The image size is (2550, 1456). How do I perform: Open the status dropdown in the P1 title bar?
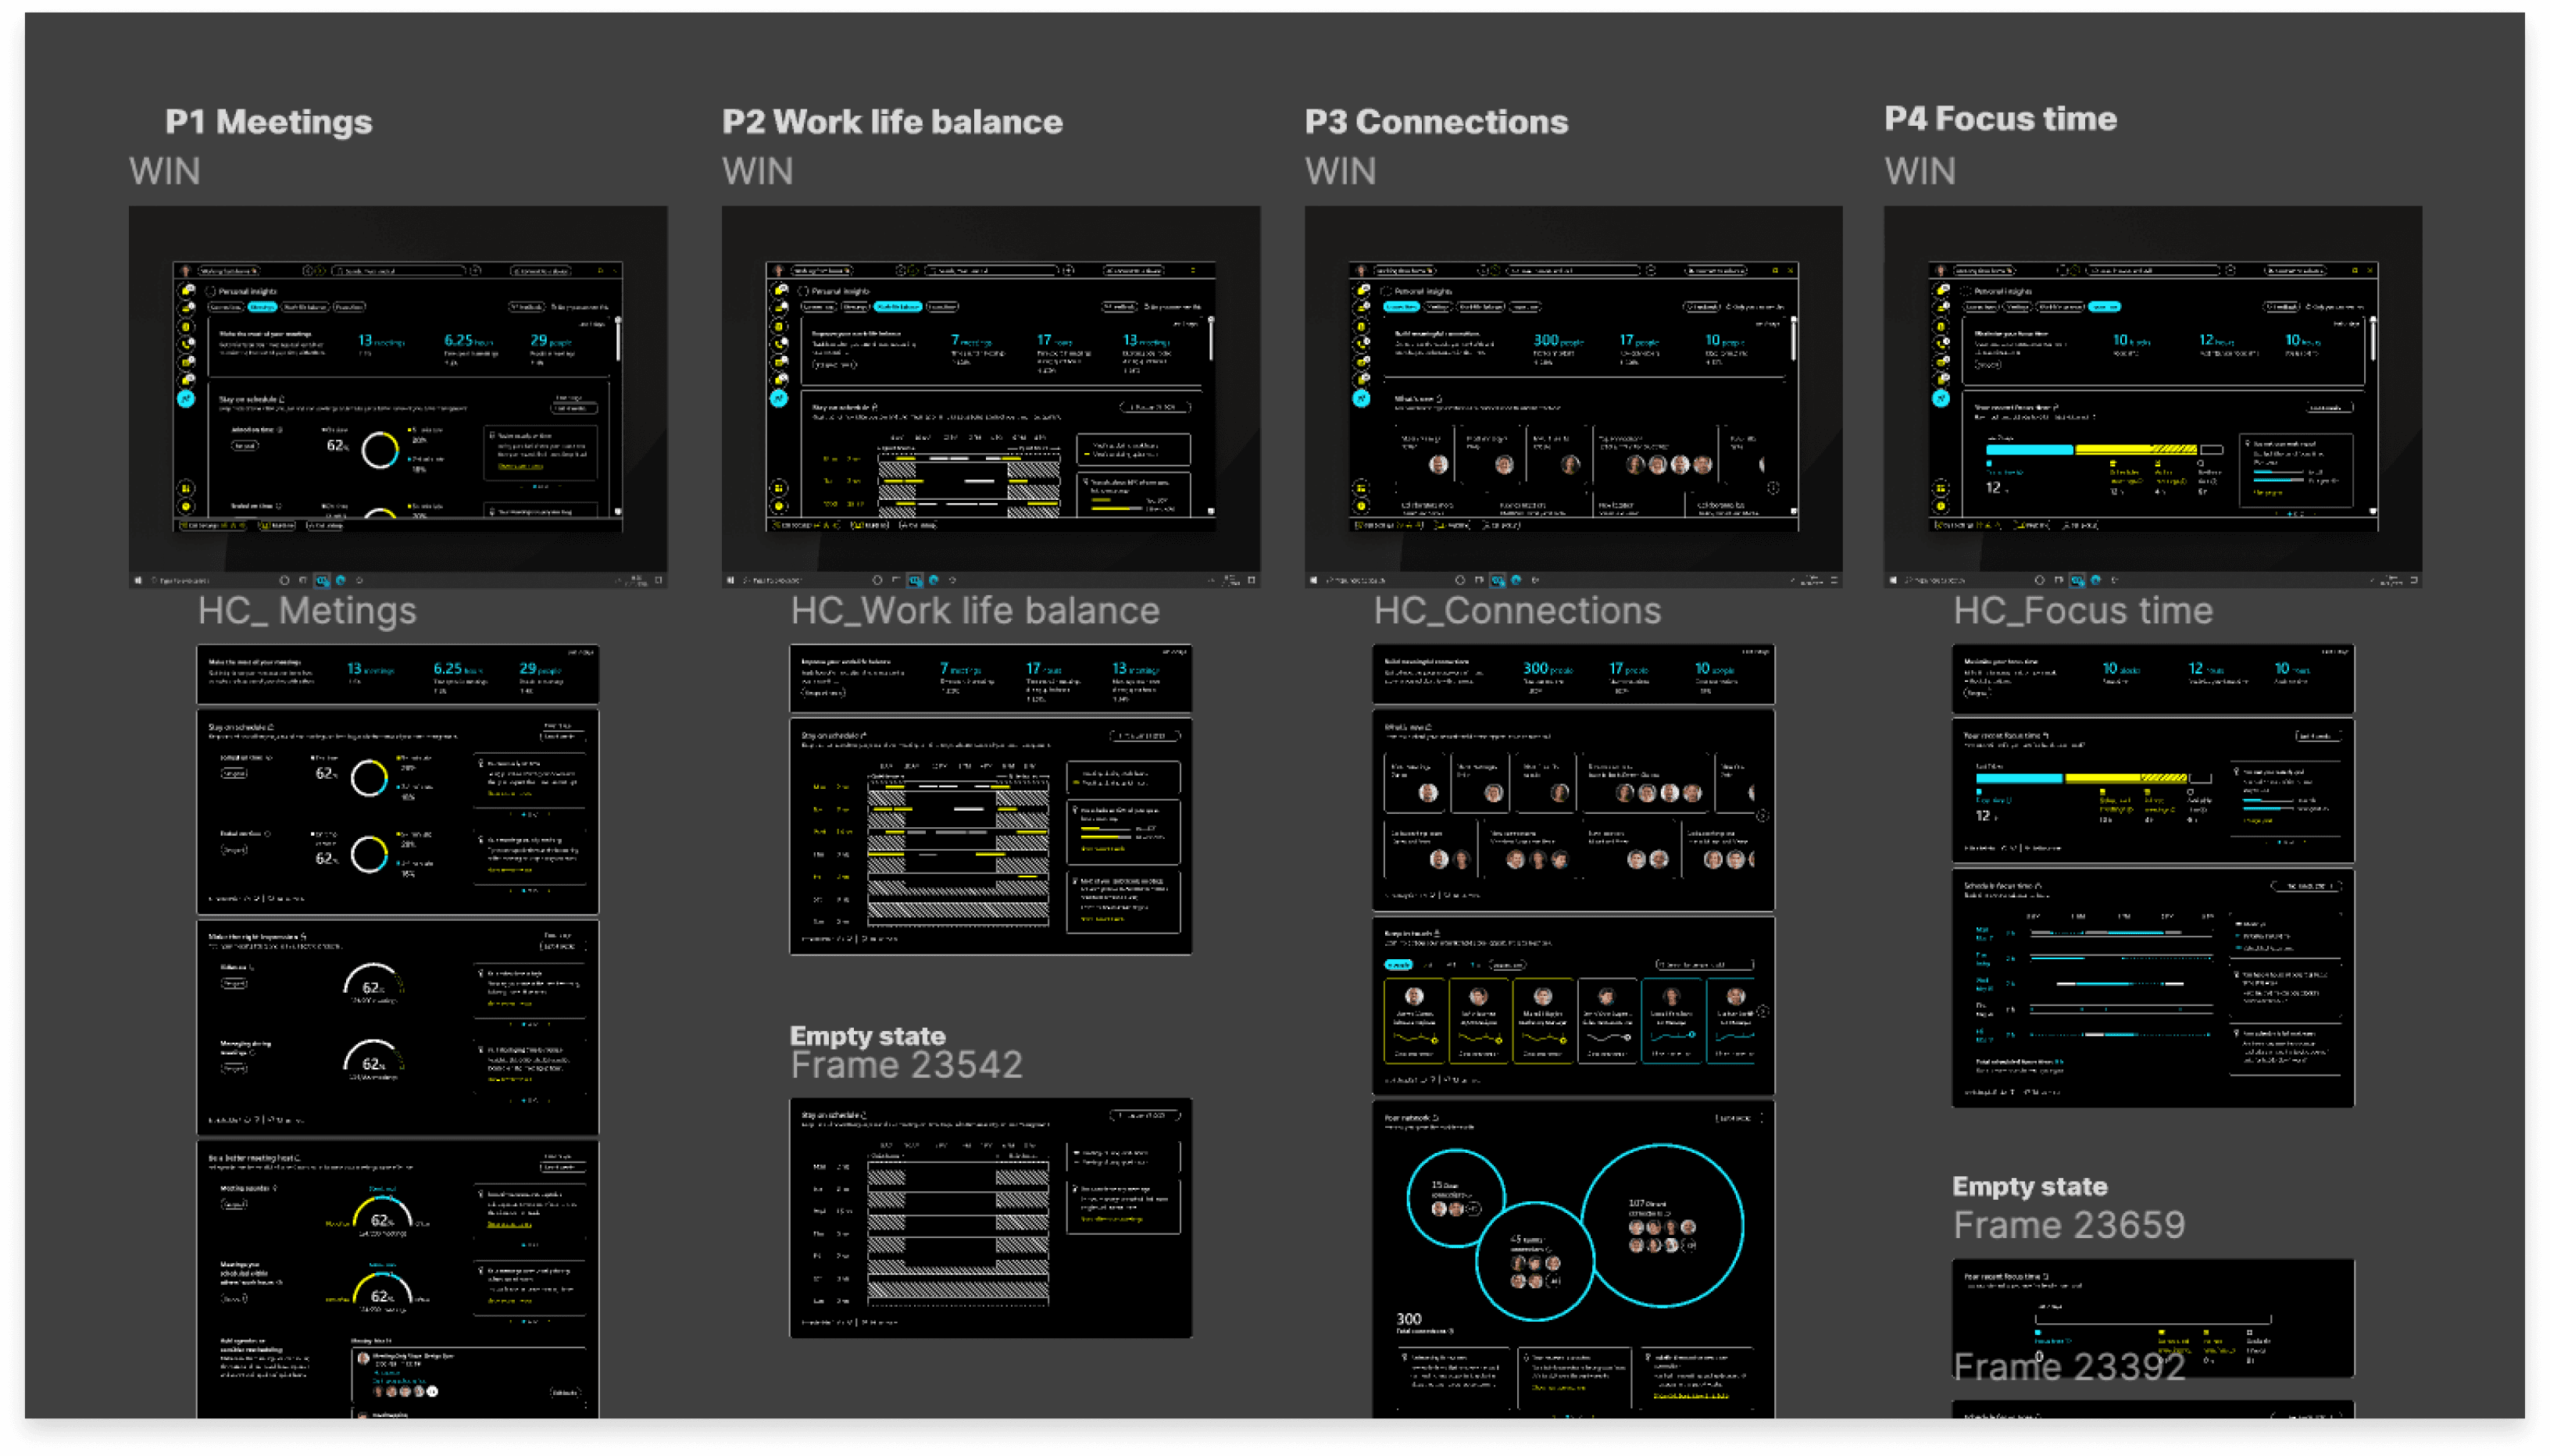pyautogui.click(x=228, y=270)
